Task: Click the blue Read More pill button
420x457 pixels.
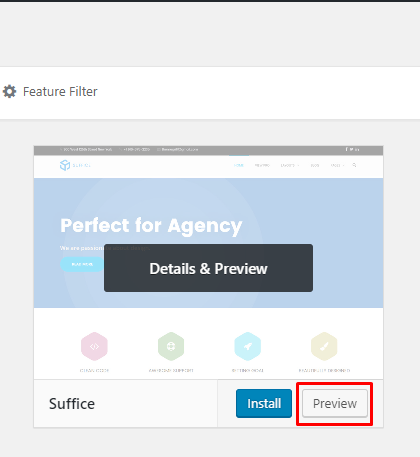Action: pyautogui.click(x=82, y=264)
